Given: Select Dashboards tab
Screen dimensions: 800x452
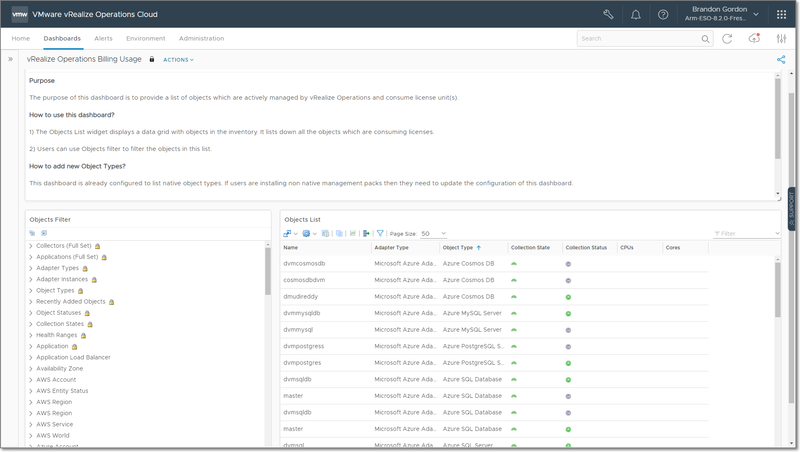Looking at the screenshot, I should [x=62, y=38].
